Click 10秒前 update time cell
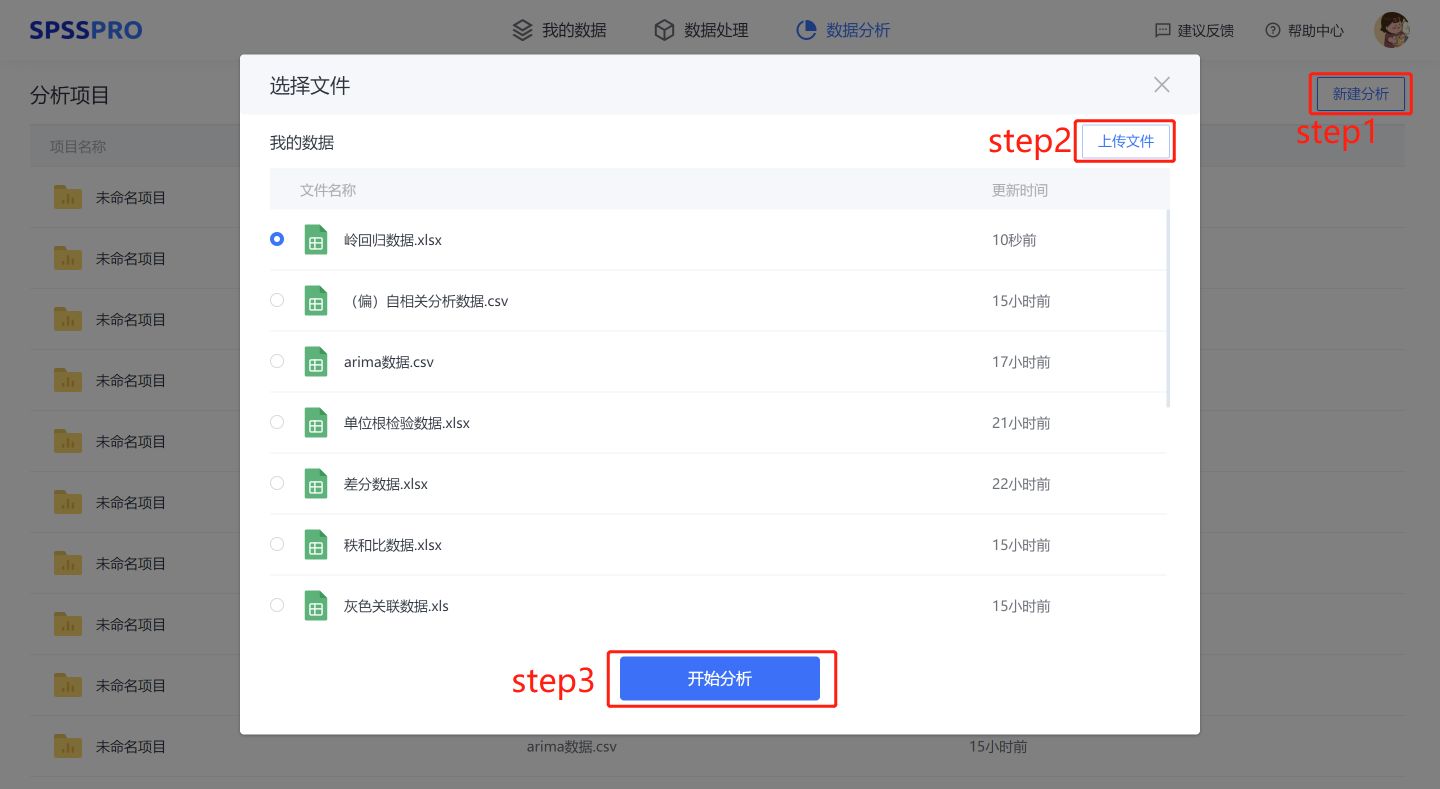Image resolution: width=1440 pixels, height=789 pixels. coord(1014,240)
